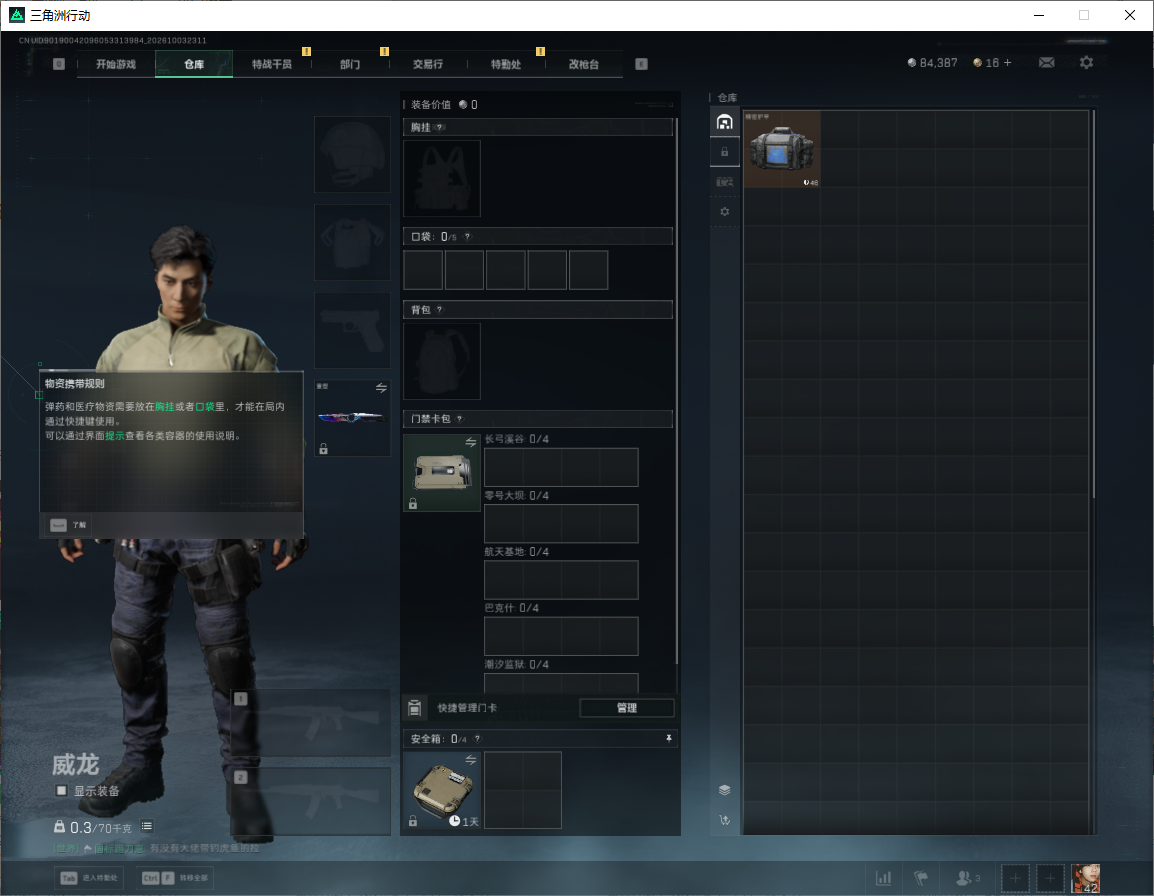The image size is (1154, 896).
Task: Click the player avatar in bottom bar
Action: coord(1086,878)
